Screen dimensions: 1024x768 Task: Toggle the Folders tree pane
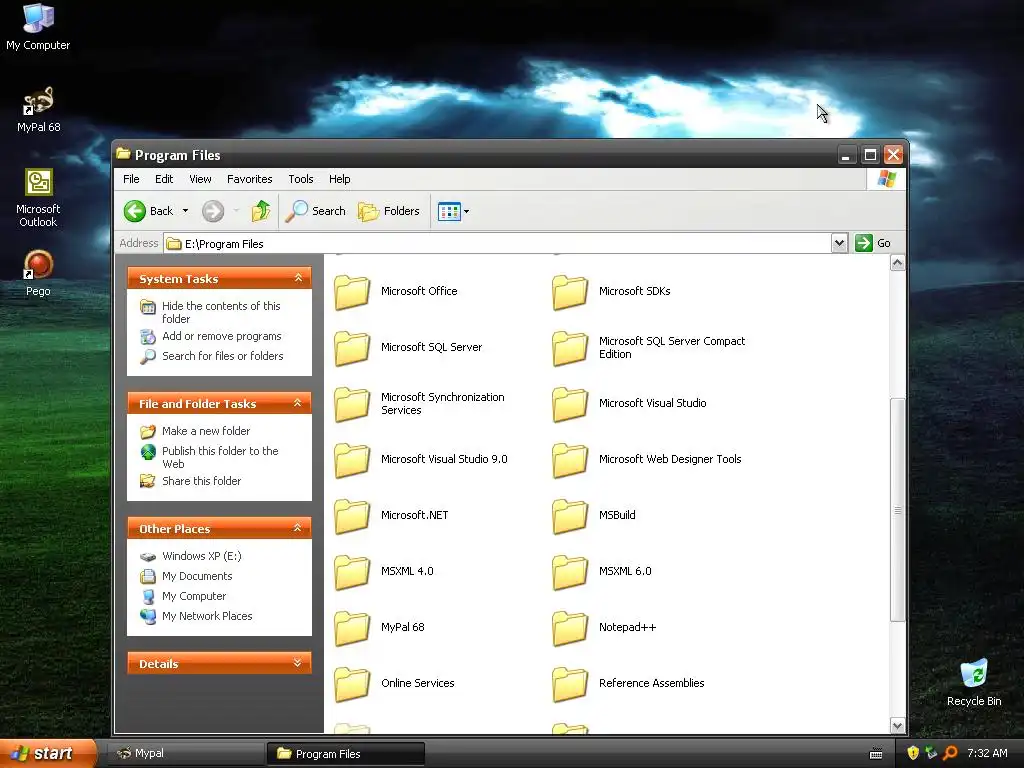[389, 211]
